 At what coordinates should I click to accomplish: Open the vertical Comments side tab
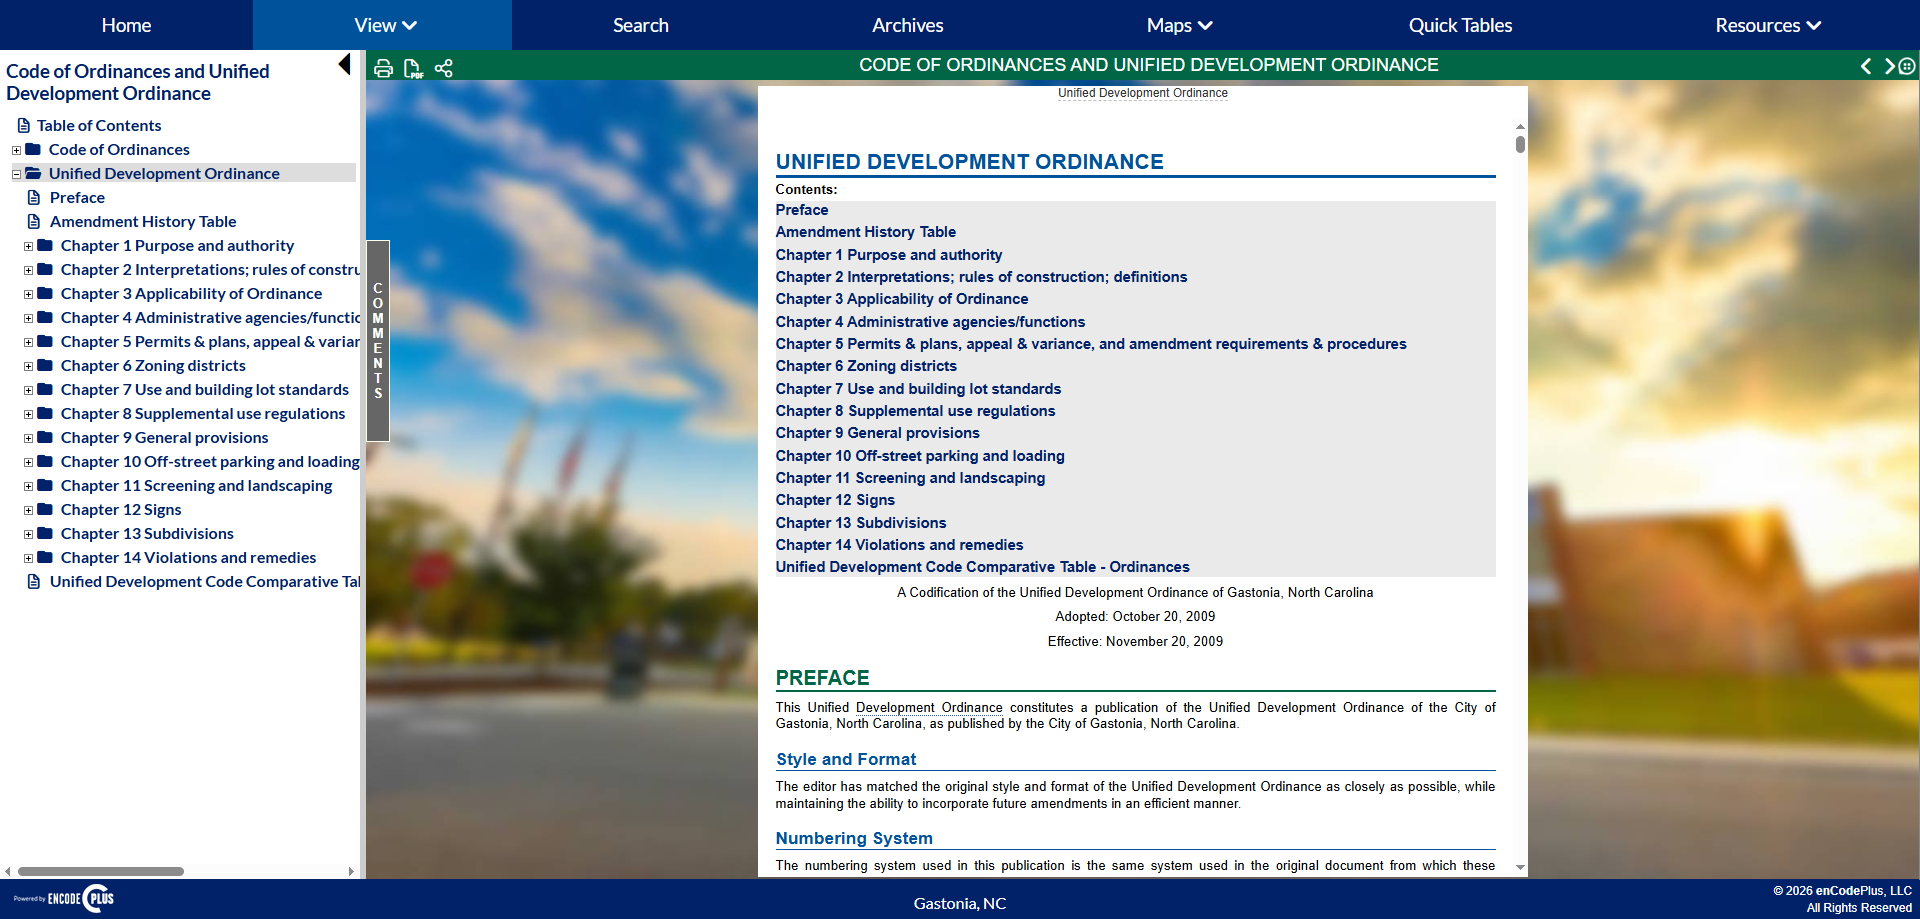(x=378, y=341)
